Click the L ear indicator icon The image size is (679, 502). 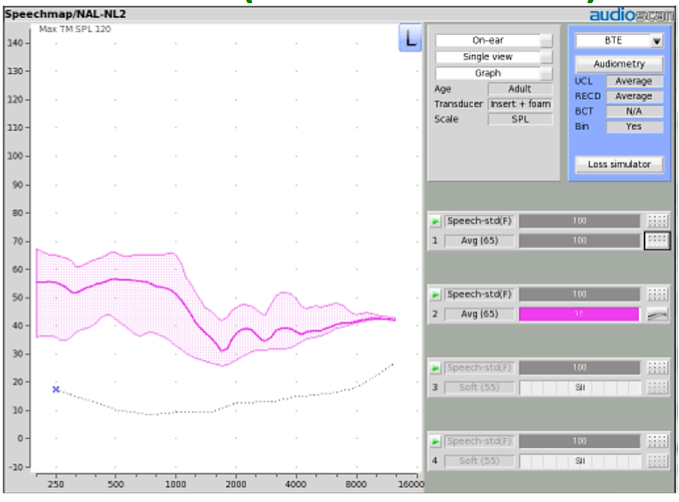410,38
